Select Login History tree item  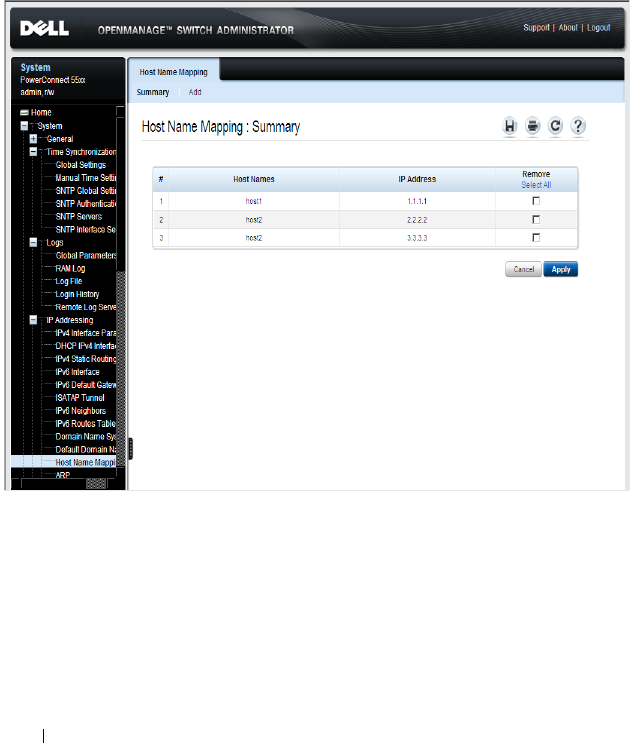click(77, 294)
